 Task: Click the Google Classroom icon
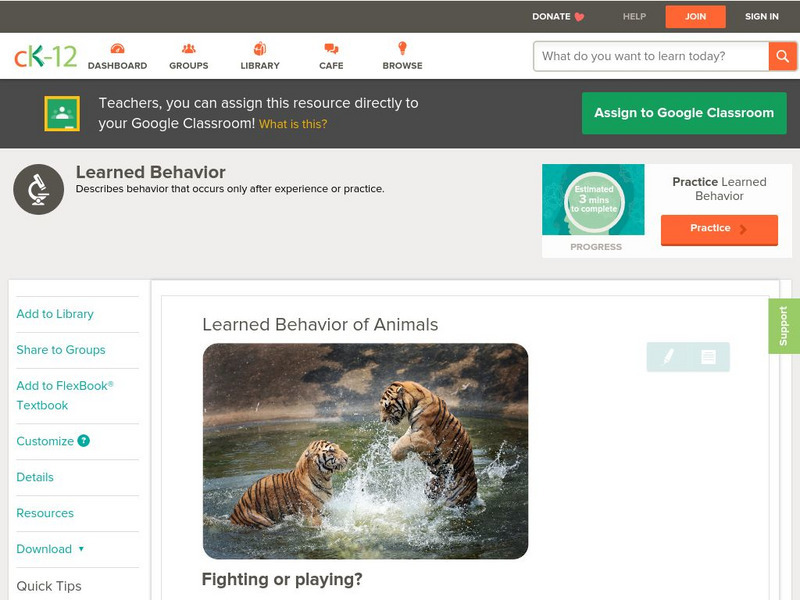pyautogui.click(x=62, y=113)
